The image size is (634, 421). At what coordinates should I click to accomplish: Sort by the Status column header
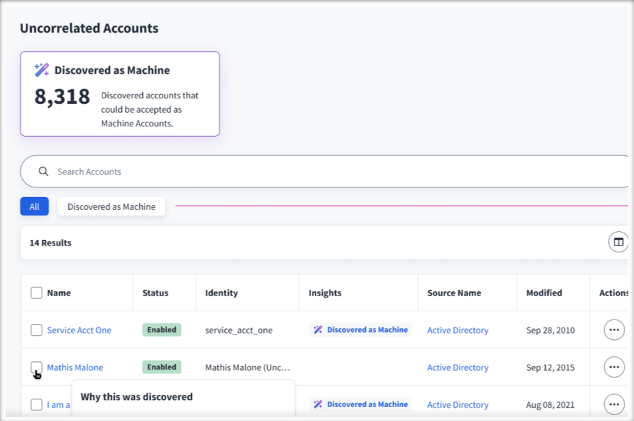[155, 293]
